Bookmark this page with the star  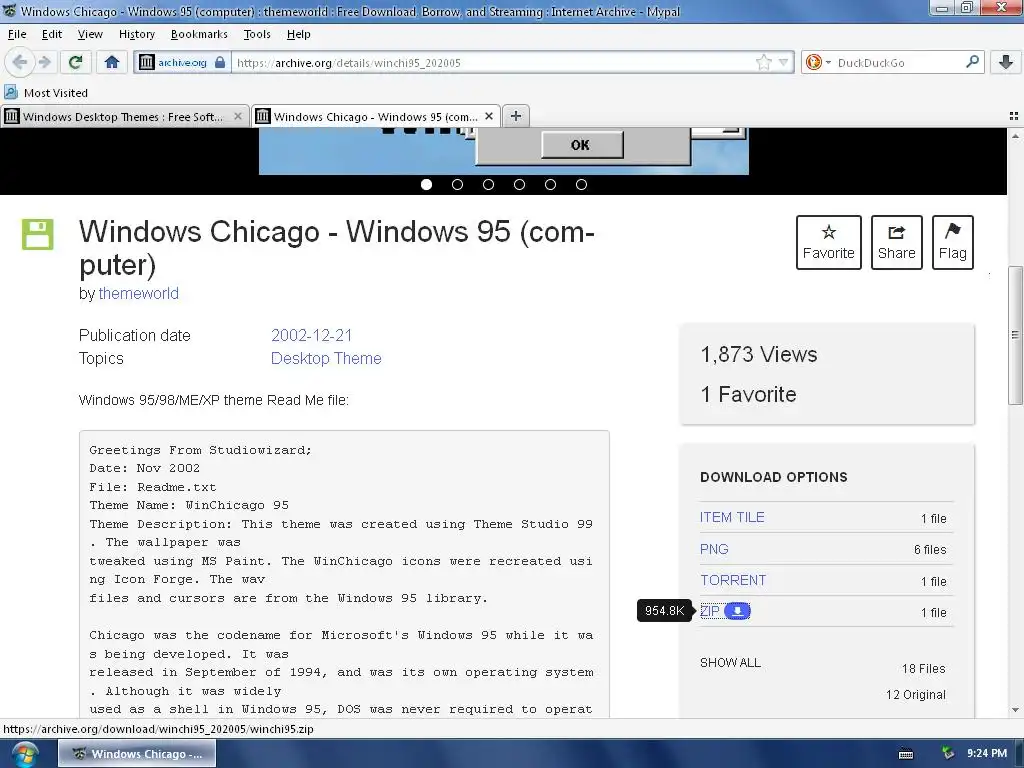(763, 63)
